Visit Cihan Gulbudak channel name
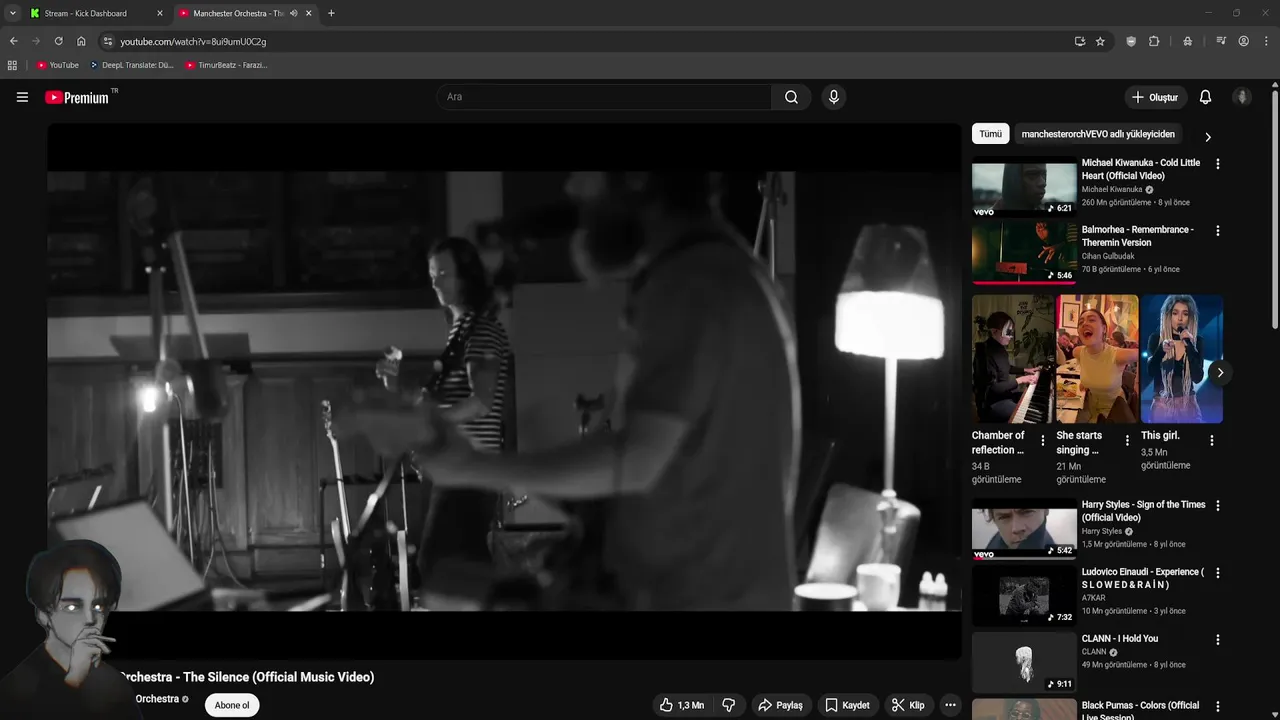The image size is (1280, 720). pos(1108,256)
